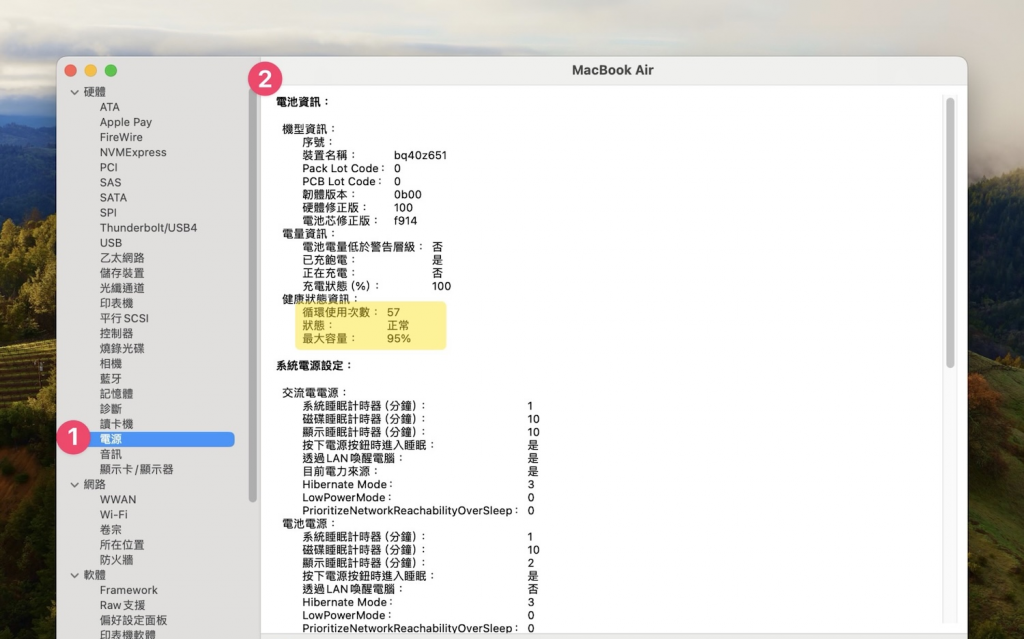Image resolution: width=1024 pixels, height=639 pixels.
Task: Open 控制器 controller entry
Action: coord(116,333)
